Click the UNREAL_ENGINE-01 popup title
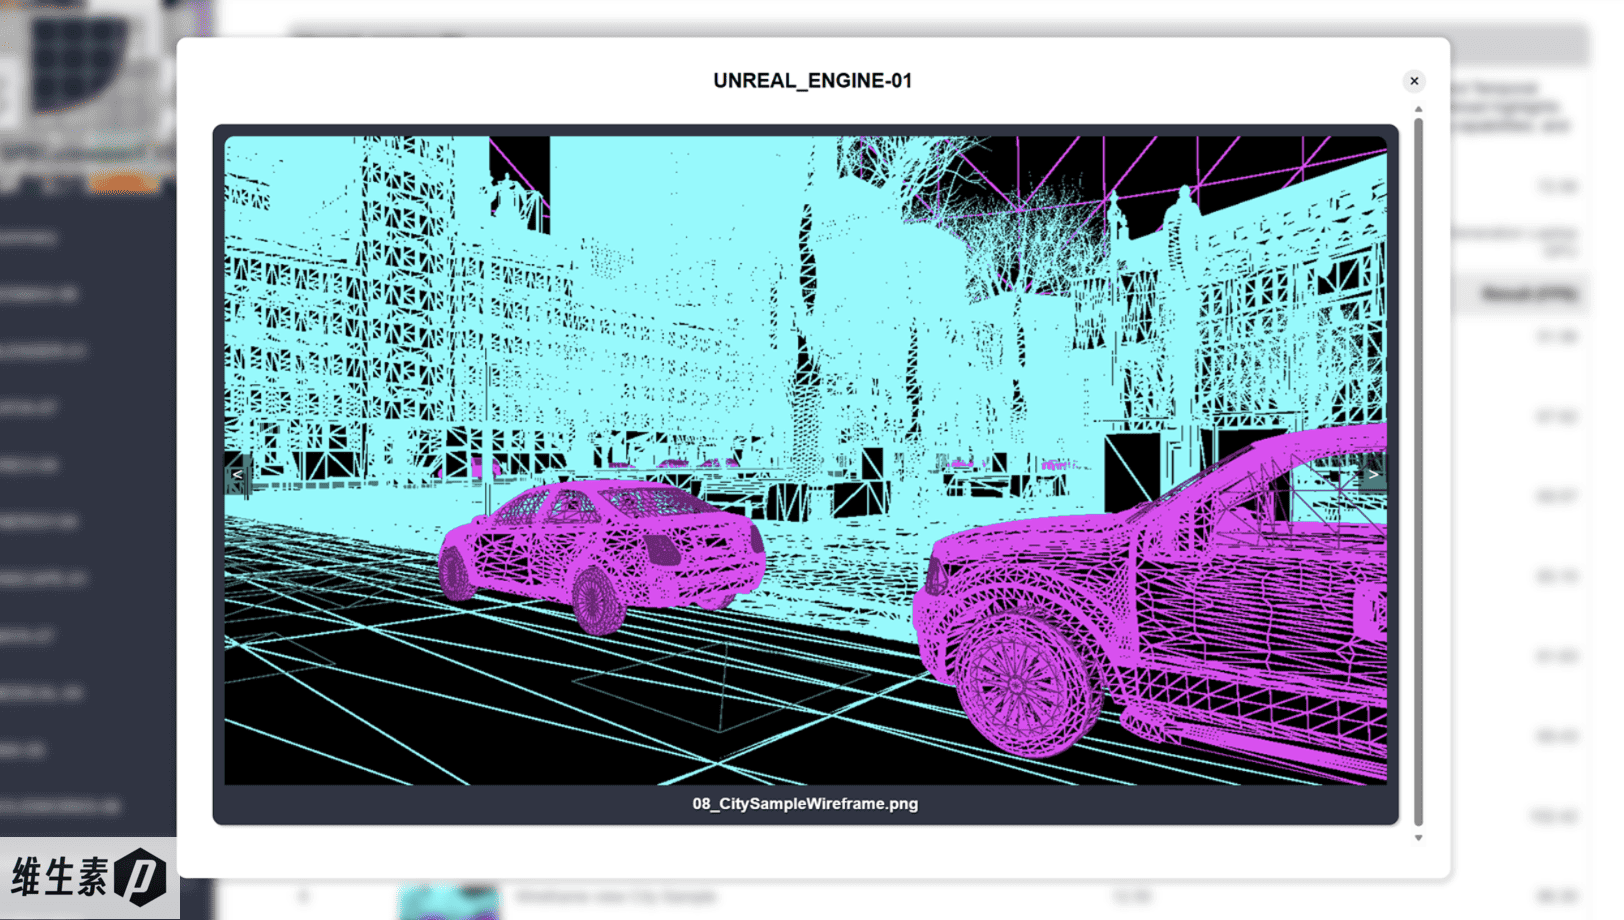Image resolution: width=1624 pixels, height=920 pixels. (x=812, y=81)
